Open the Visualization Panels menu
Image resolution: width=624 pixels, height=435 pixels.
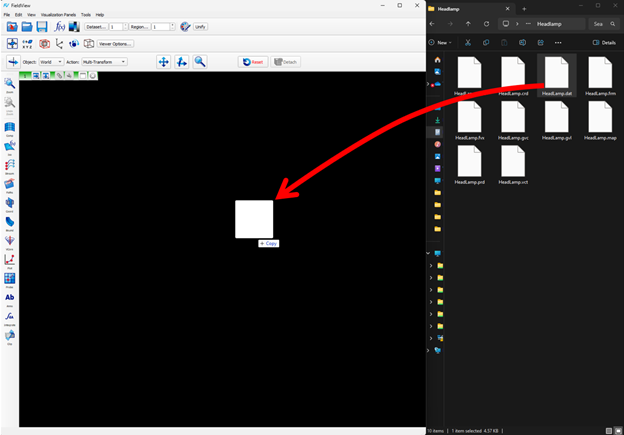58,15
